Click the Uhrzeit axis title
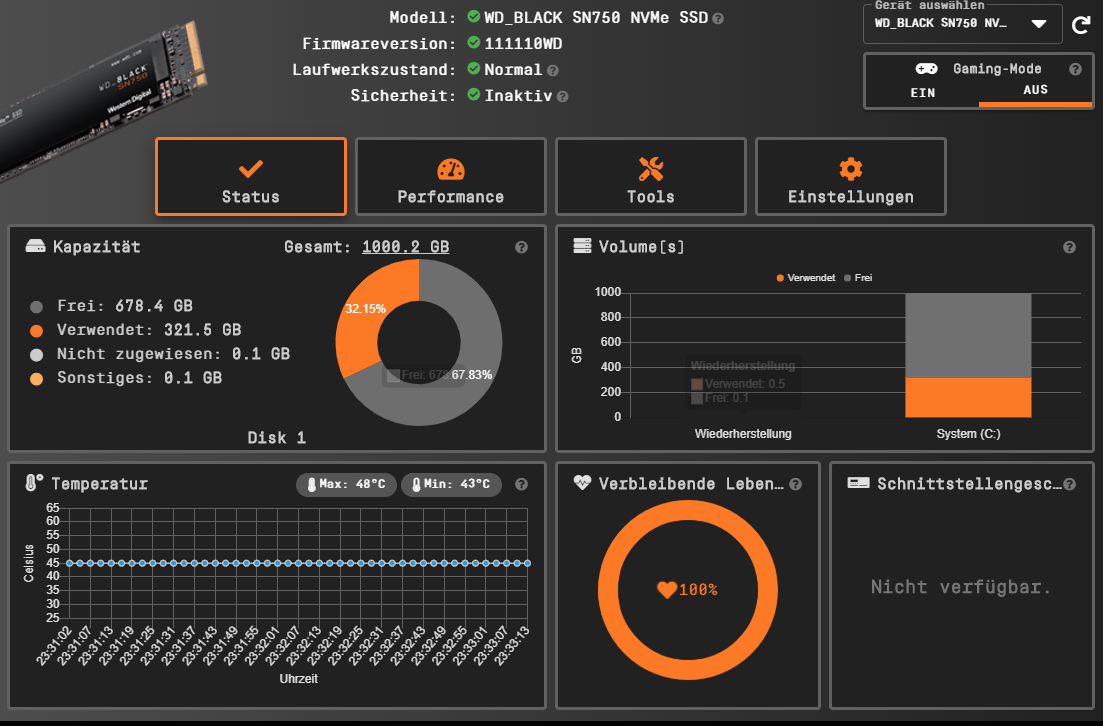Viewport: 1103px width, 726px height. [x=298, y=679]
